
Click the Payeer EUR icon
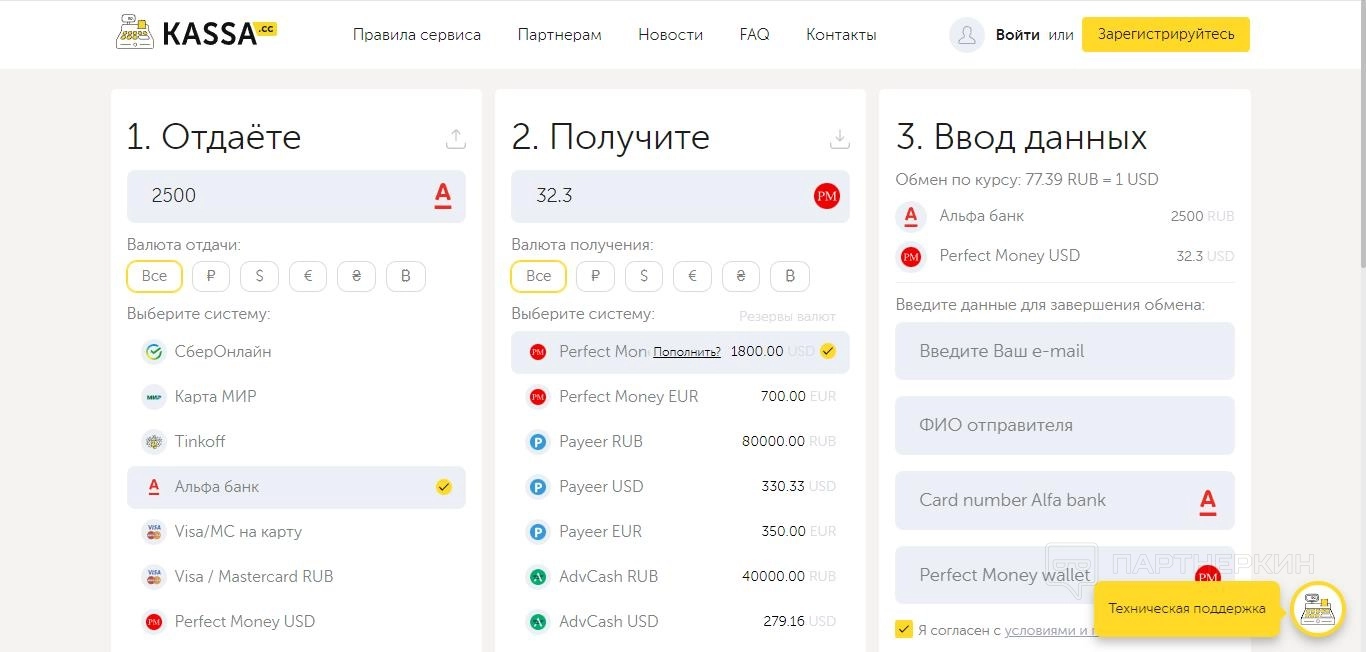(538, 532)
